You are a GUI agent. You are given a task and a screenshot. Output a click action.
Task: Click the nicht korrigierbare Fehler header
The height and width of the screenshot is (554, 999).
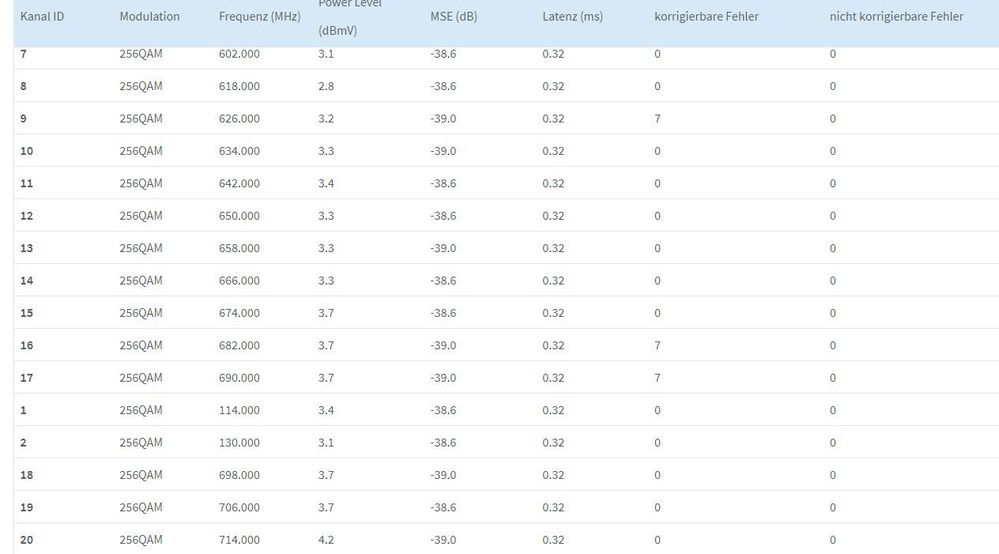(896, 17)
